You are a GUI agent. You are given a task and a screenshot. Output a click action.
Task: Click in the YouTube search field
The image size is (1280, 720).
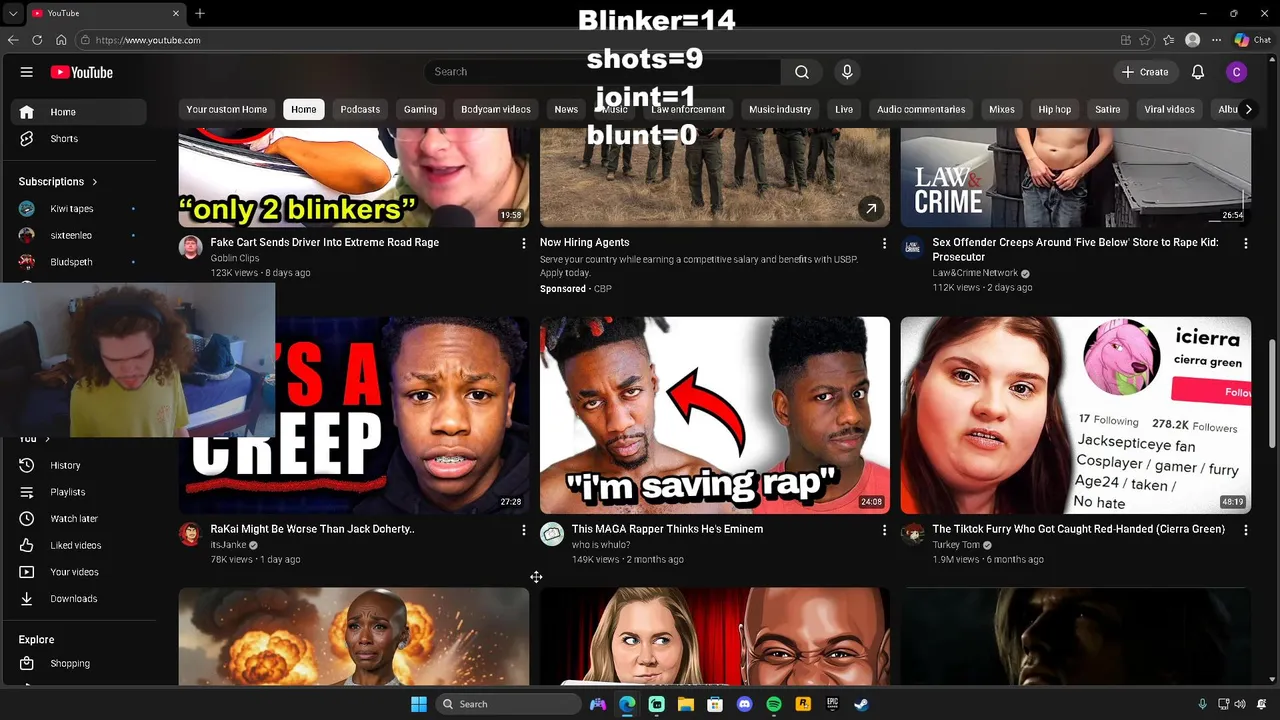[x=602, y=72]
